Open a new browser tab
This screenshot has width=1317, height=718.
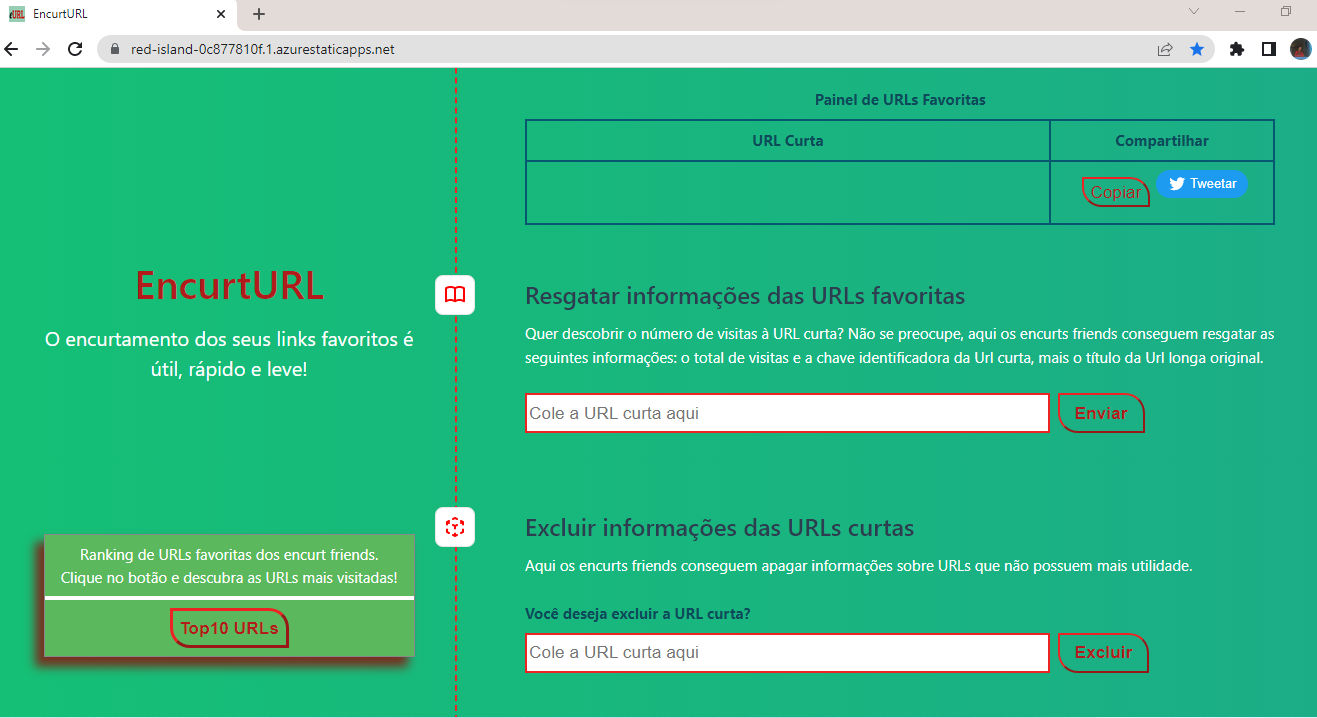pyautogui.click(x=258, y=15)
